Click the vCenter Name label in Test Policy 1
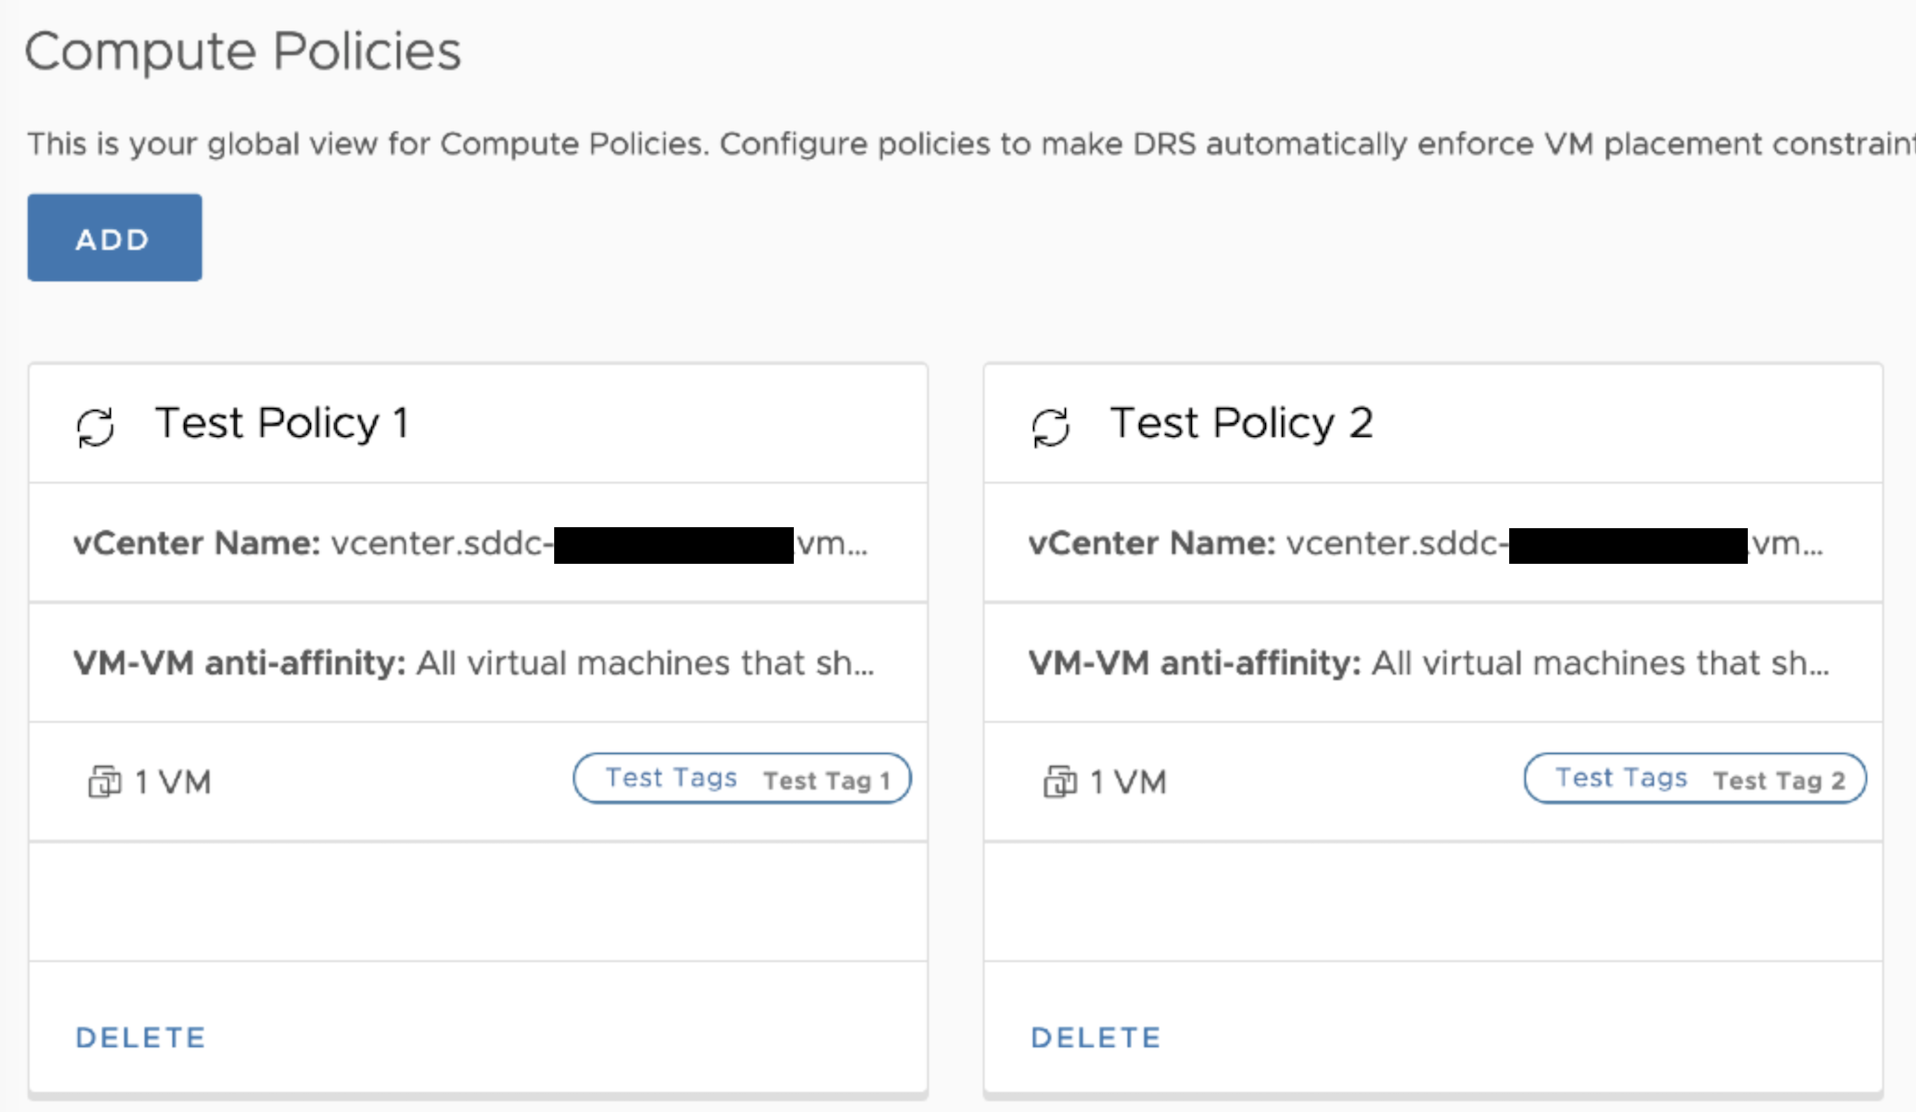Viewport: 1916px width, 1112px height. [196, 543]
